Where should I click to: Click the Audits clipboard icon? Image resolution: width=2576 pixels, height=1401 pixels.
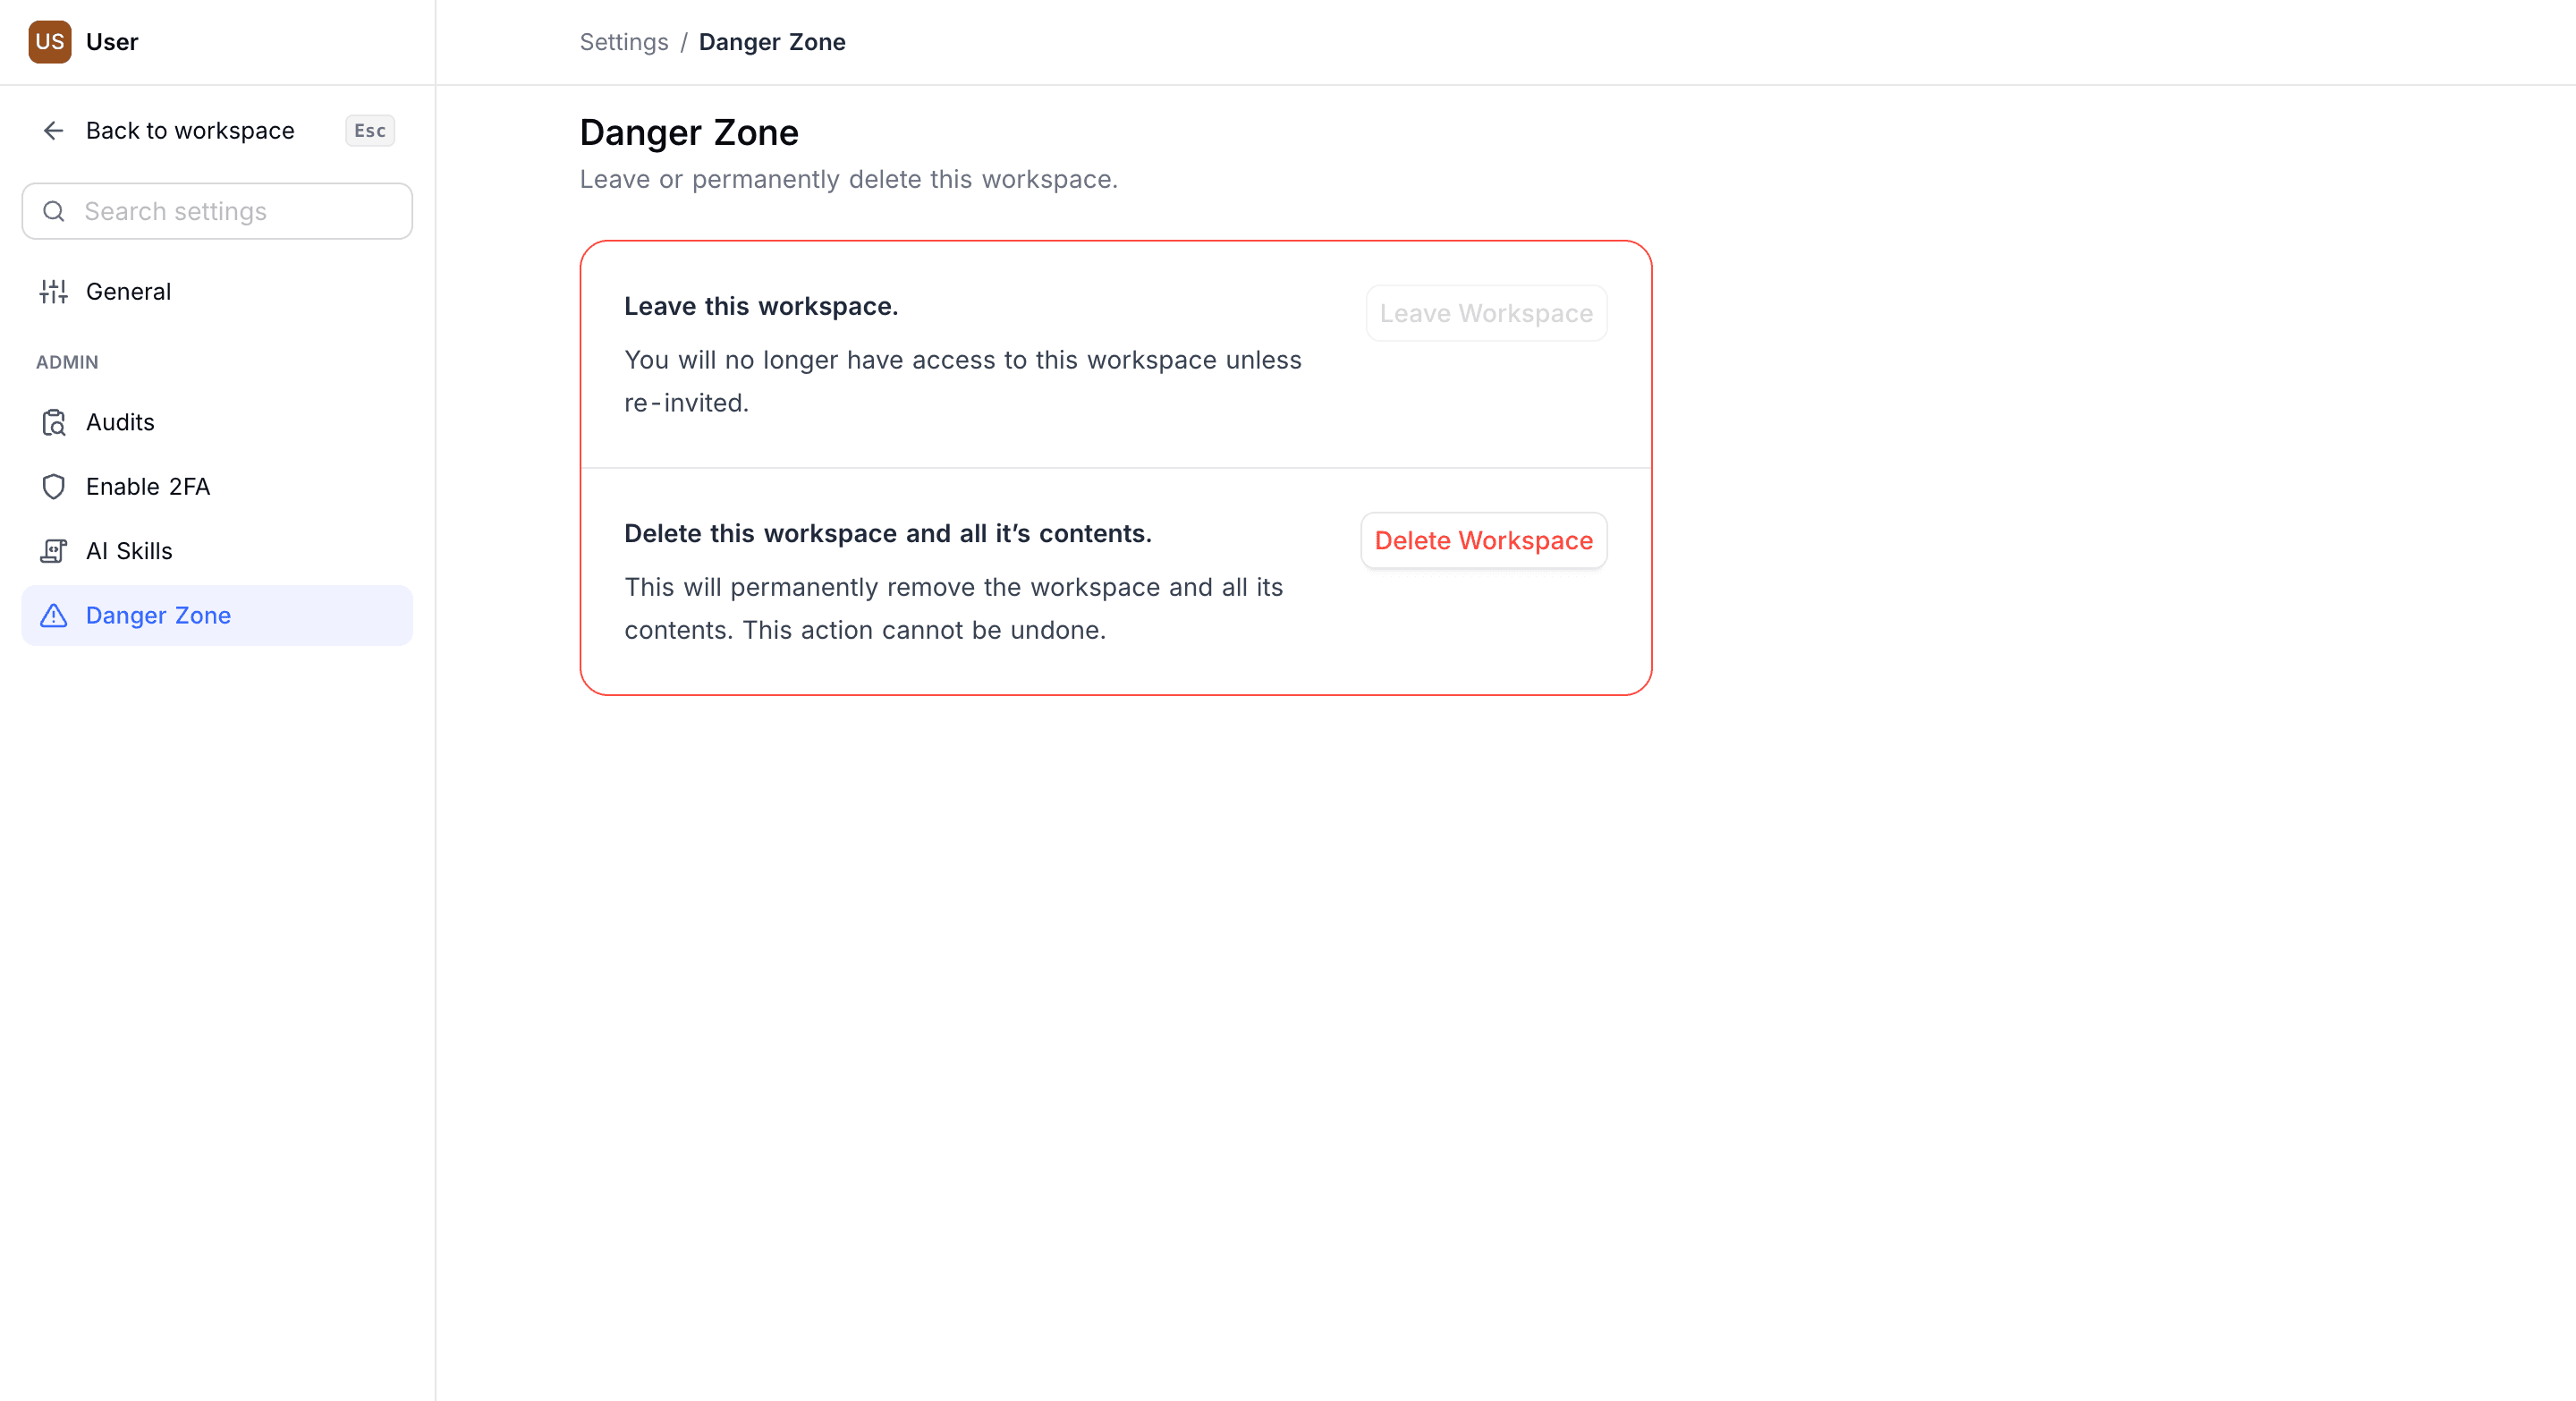[53, 422]
